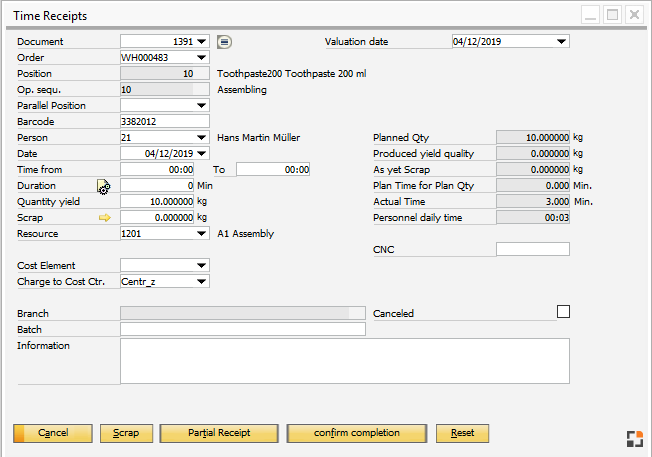This screenshot has height=457, width=652.
Task: Click the yellow arrow link next to Scrap
Action: tap(104, 218)
